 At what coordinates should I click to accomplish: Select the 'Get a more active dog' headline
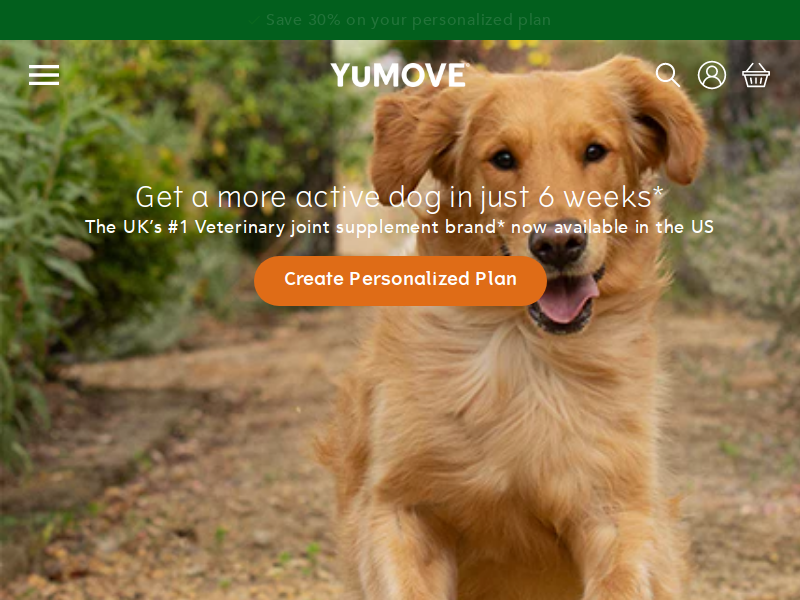click(399, 197)
